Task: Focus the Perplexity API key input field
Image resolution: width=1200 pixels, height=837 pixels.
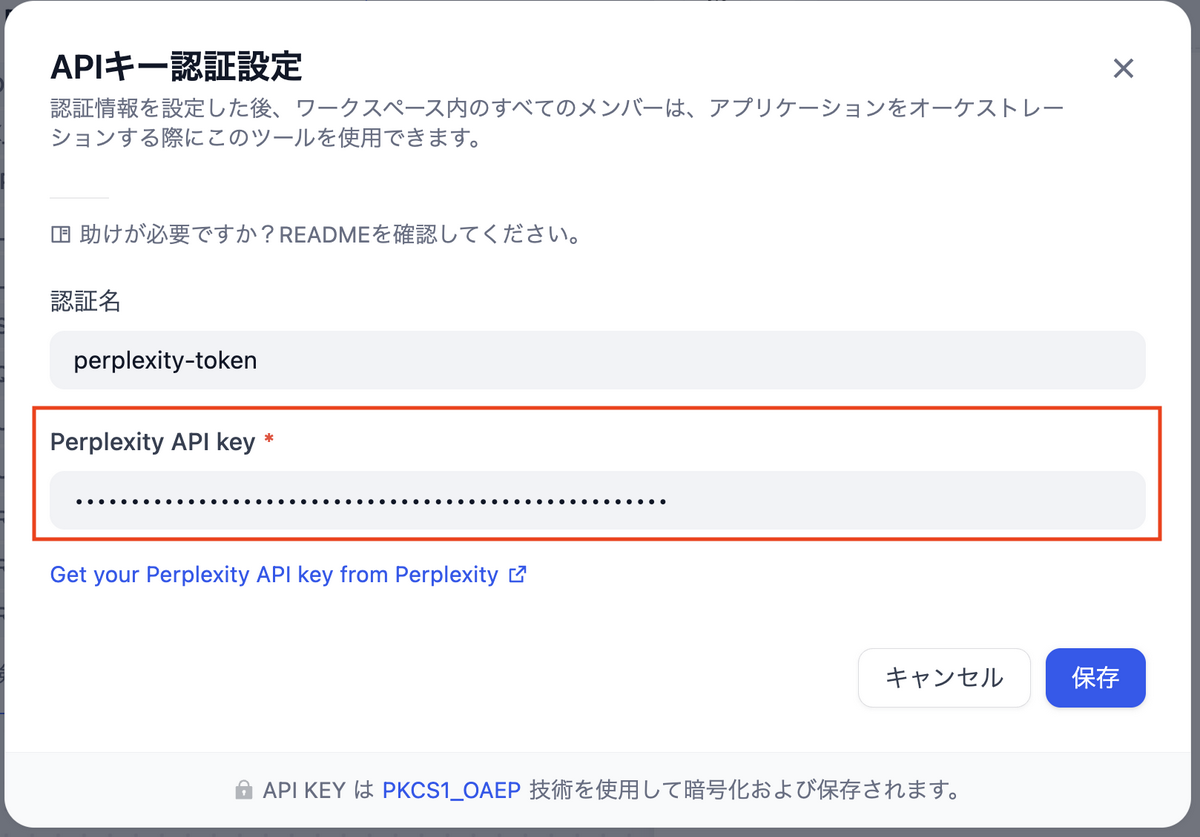Action: [597, 499]
